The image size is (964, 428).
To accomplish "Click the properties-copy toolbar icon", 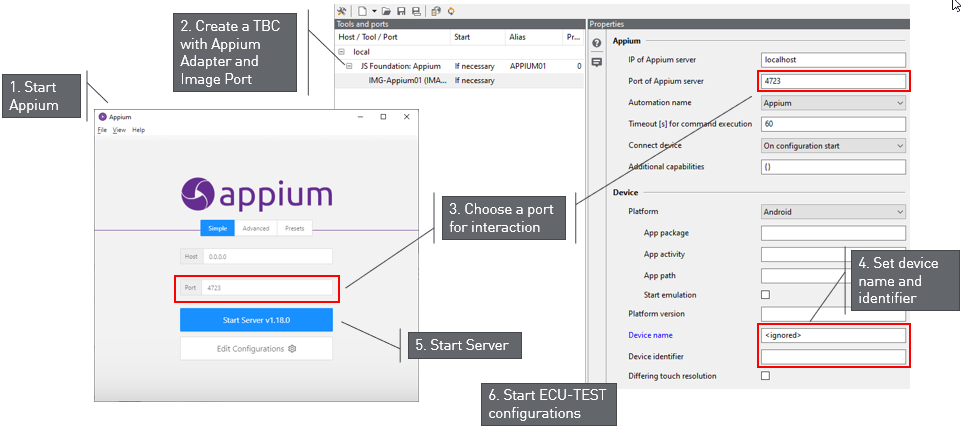I will (x=436, y=10).
